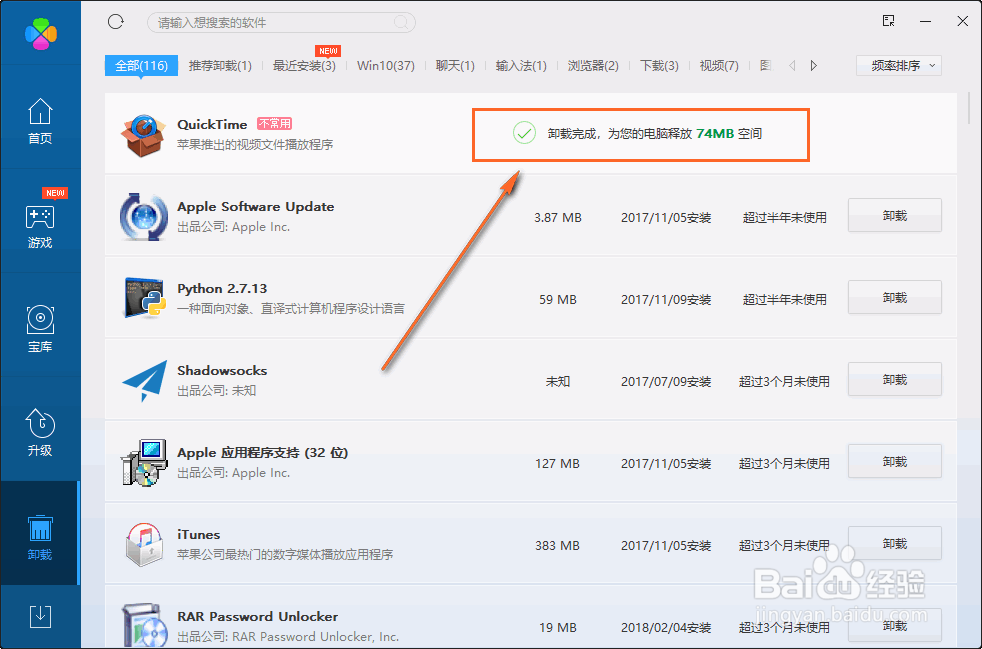Uninstall Shadowsocks using its 卸载 button
Screen dimensions: 982x649
tap(893, 379)
